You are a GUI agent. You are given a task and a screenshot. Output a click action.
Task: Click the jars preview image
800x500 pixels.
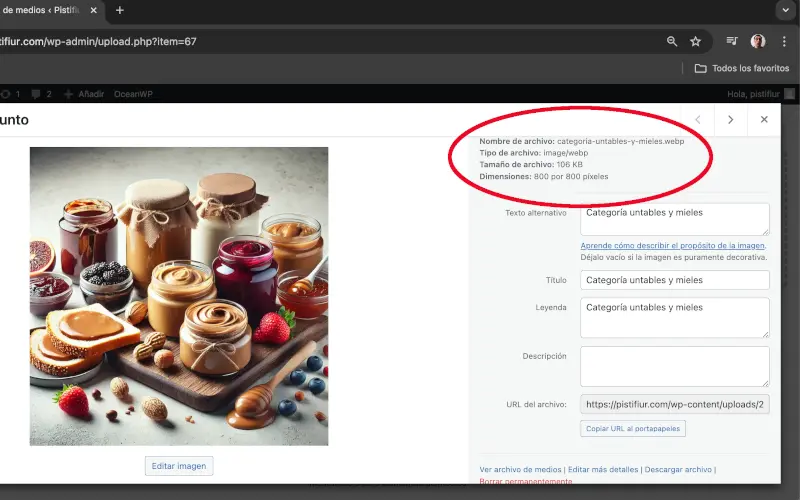click(179, 296)
